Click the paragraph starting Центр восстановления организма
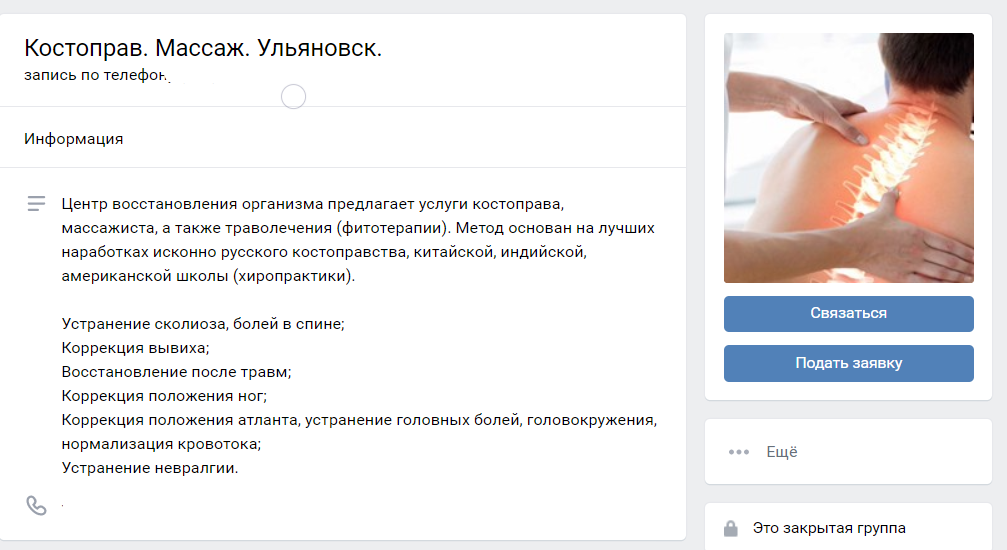This screenshot has width=1007, height=550. click(358, 240)
